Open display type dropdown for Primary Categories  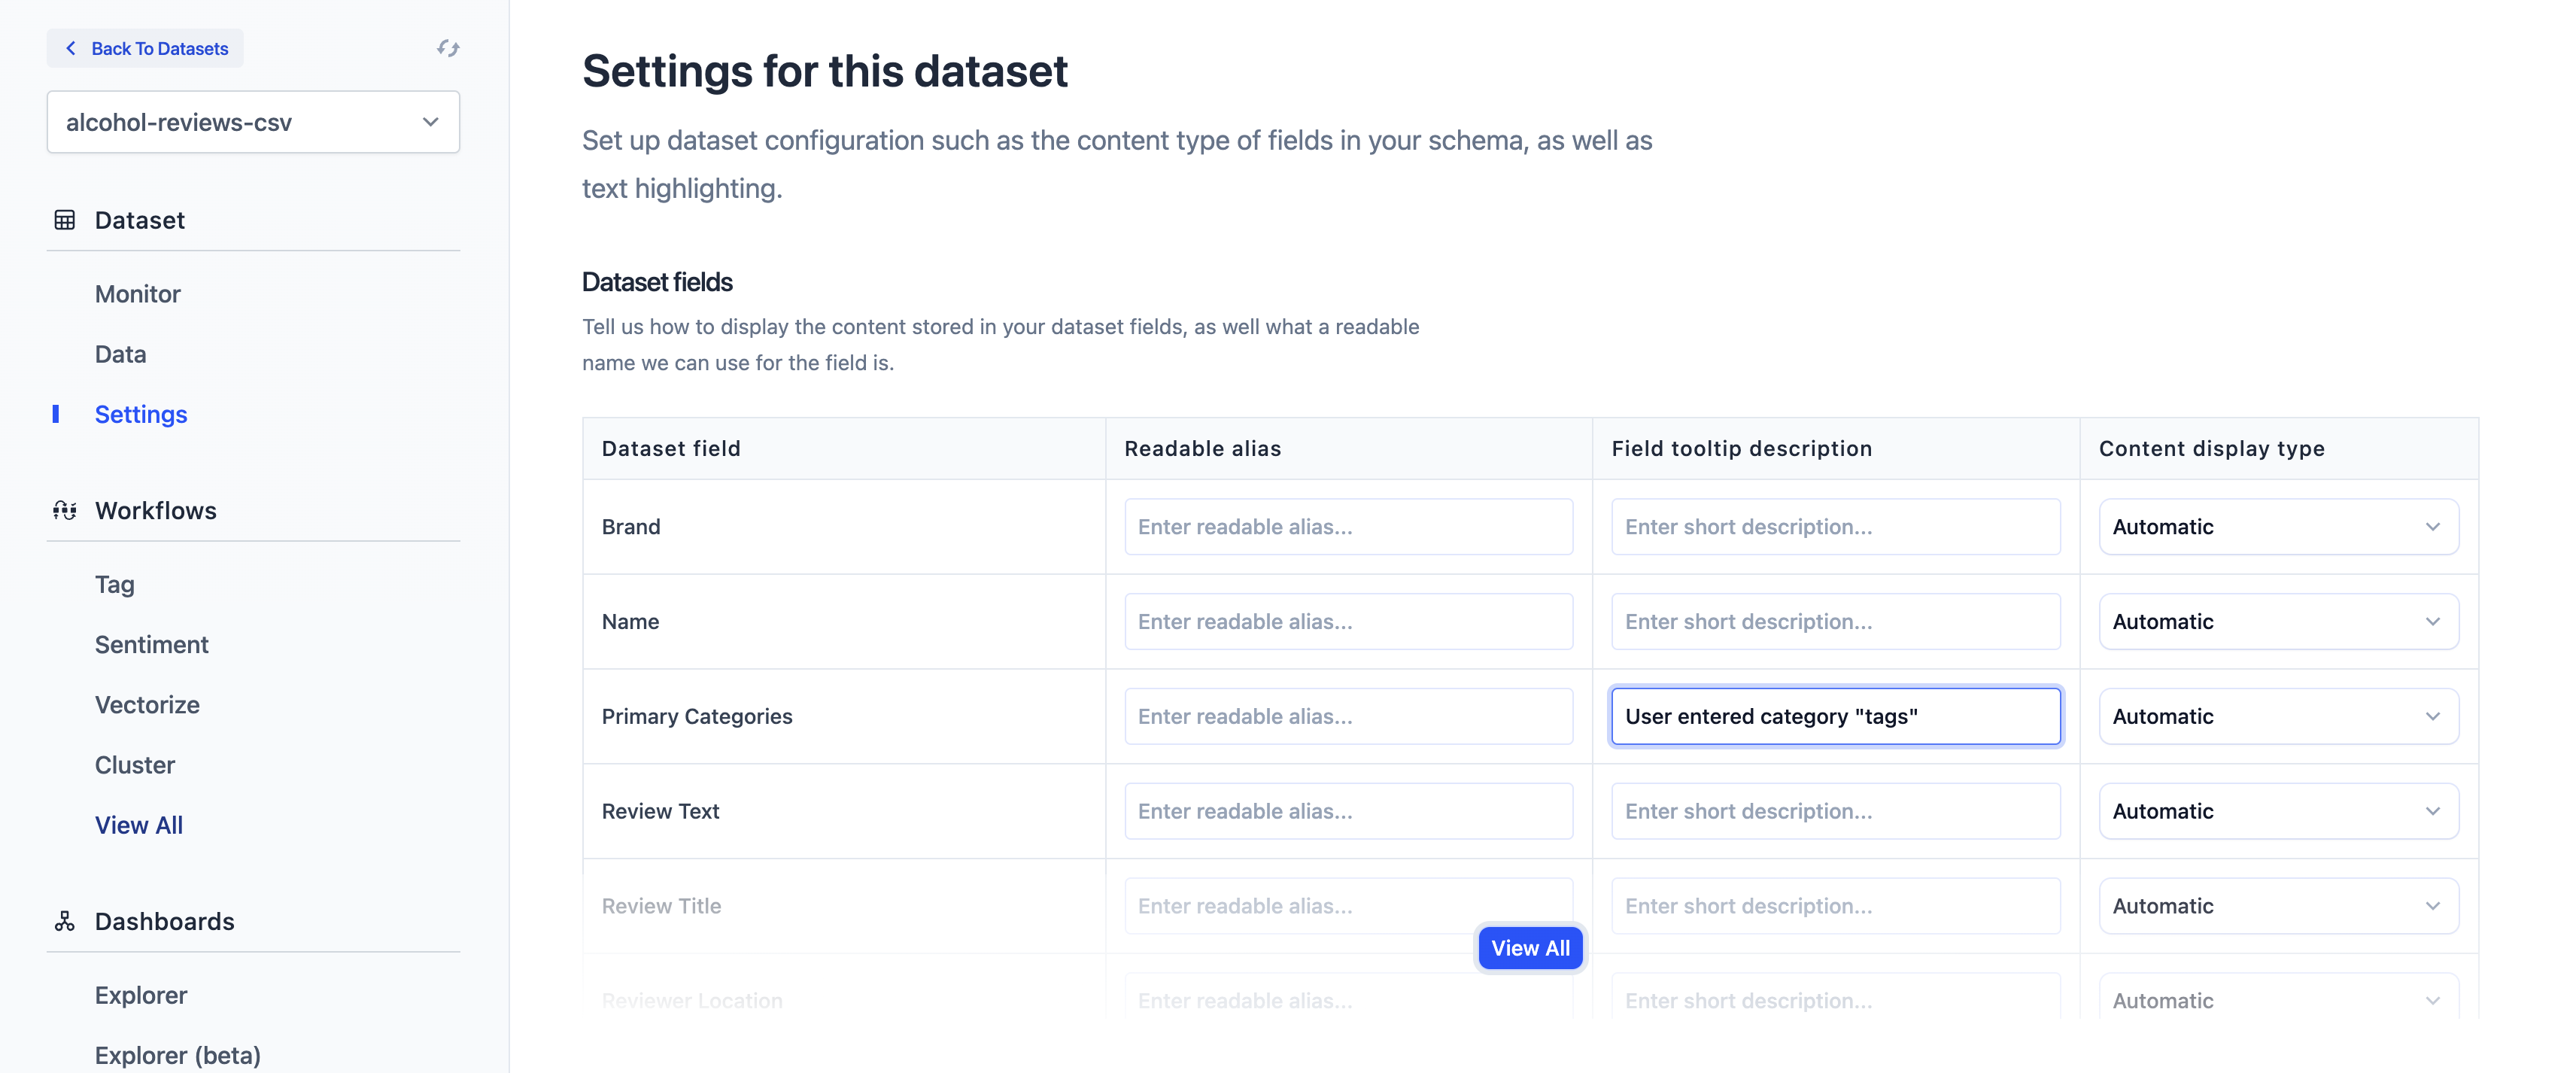click(2278, 716)
